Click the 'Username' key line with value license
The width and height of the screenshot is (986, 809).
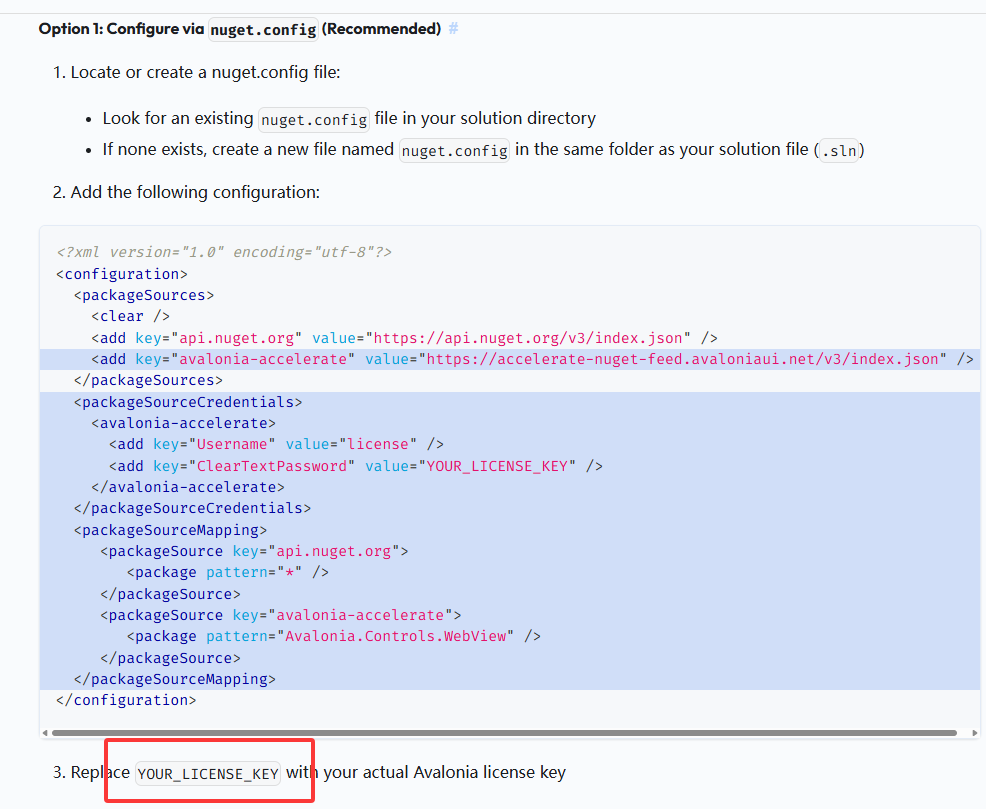point(277,444)
